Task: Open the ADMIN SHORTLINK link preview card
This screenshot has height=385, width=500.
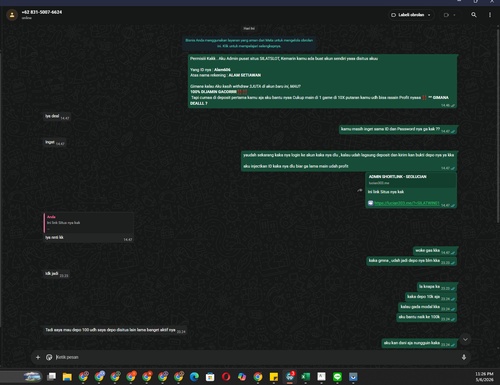Action: point(411,180)
